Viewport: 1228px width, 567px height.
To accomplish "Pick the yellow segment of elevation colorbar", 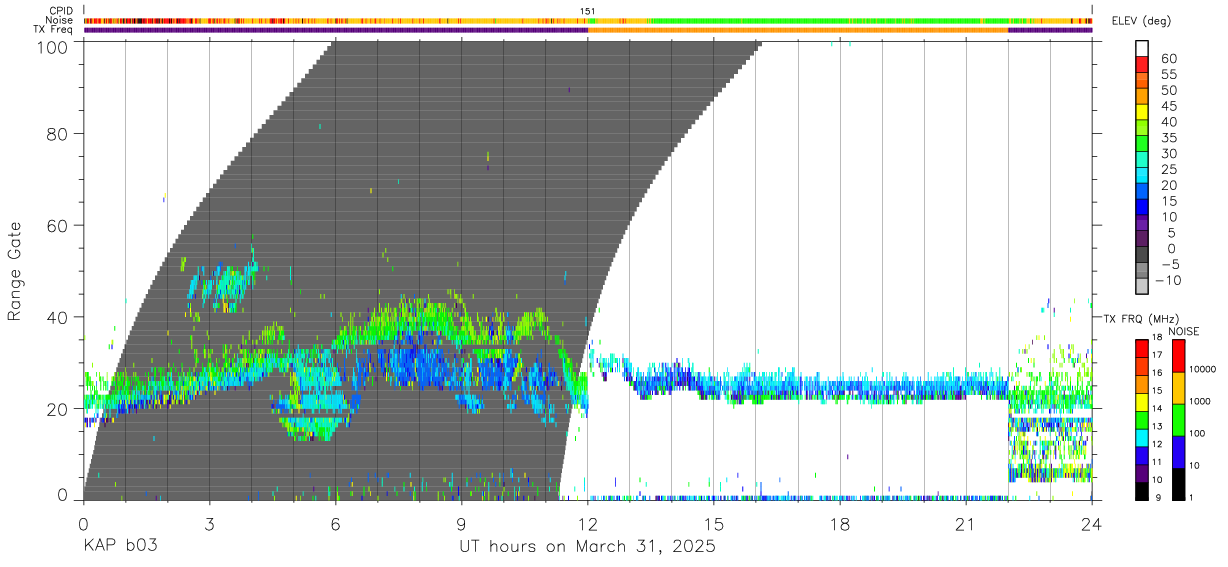I will point(1142,114).
